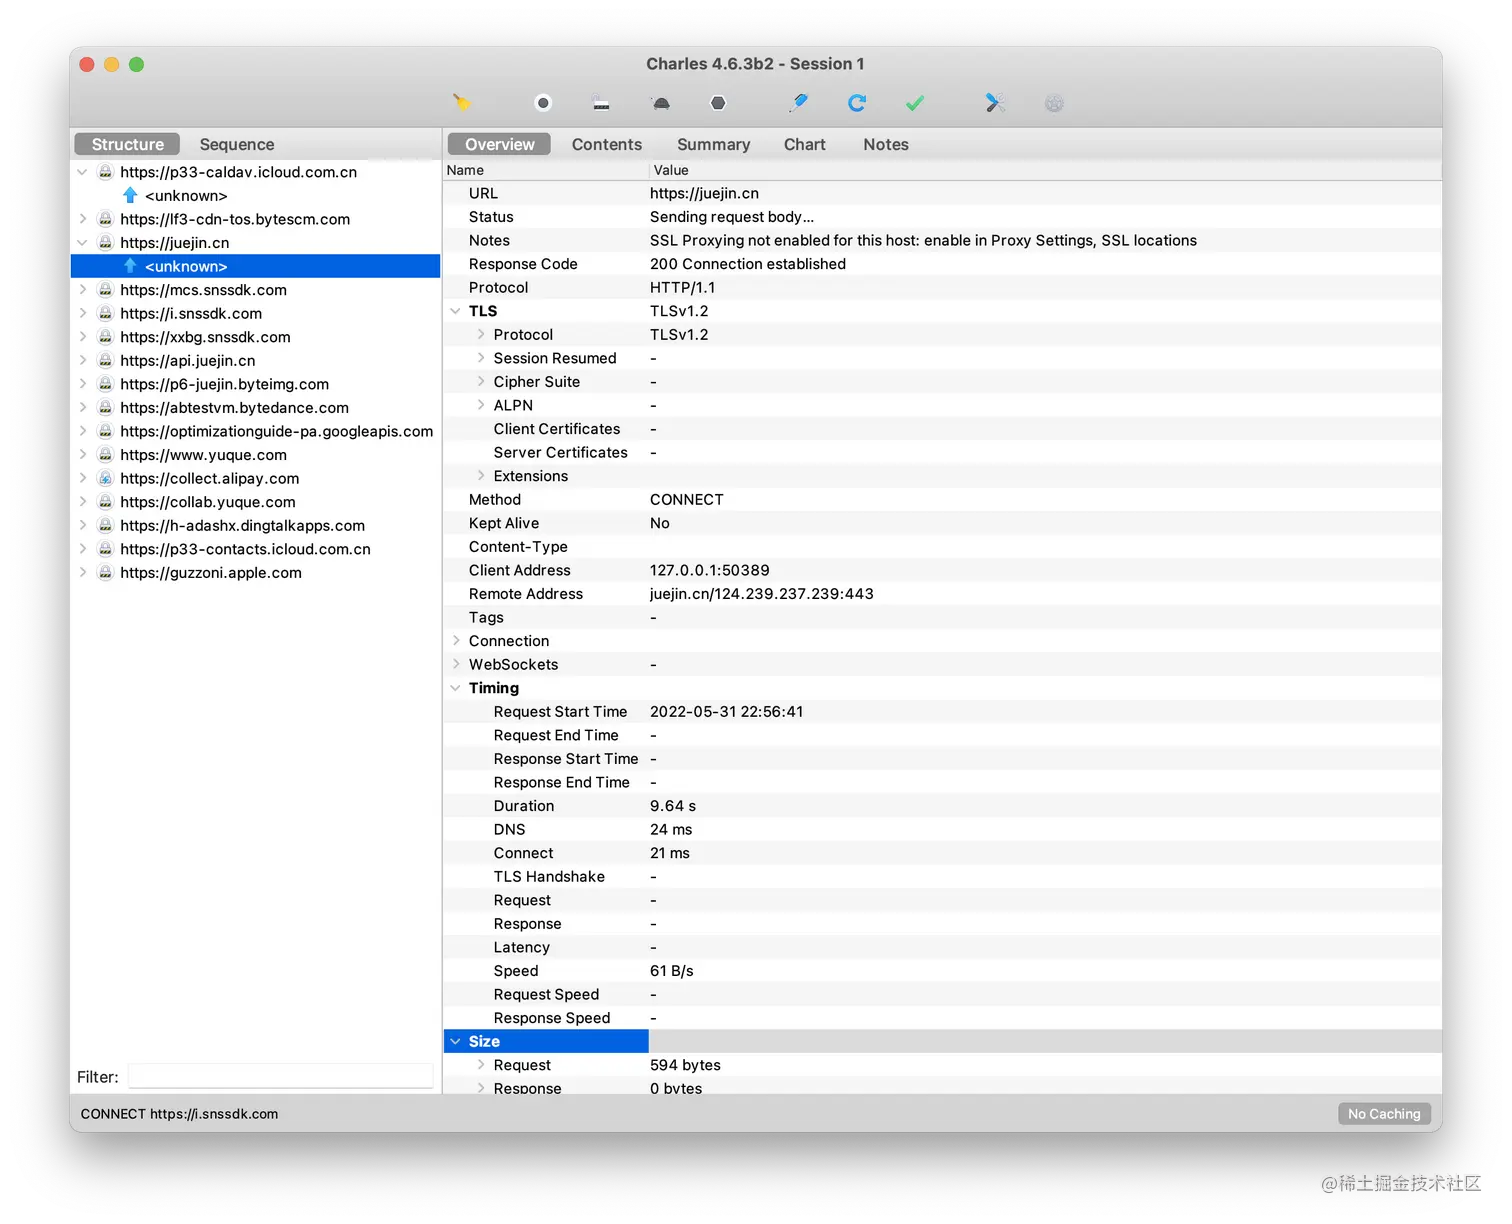Select https://guzzoni.apple.com host
The width and height of the screenshot is (1512, 1224).
coord(211,573)
